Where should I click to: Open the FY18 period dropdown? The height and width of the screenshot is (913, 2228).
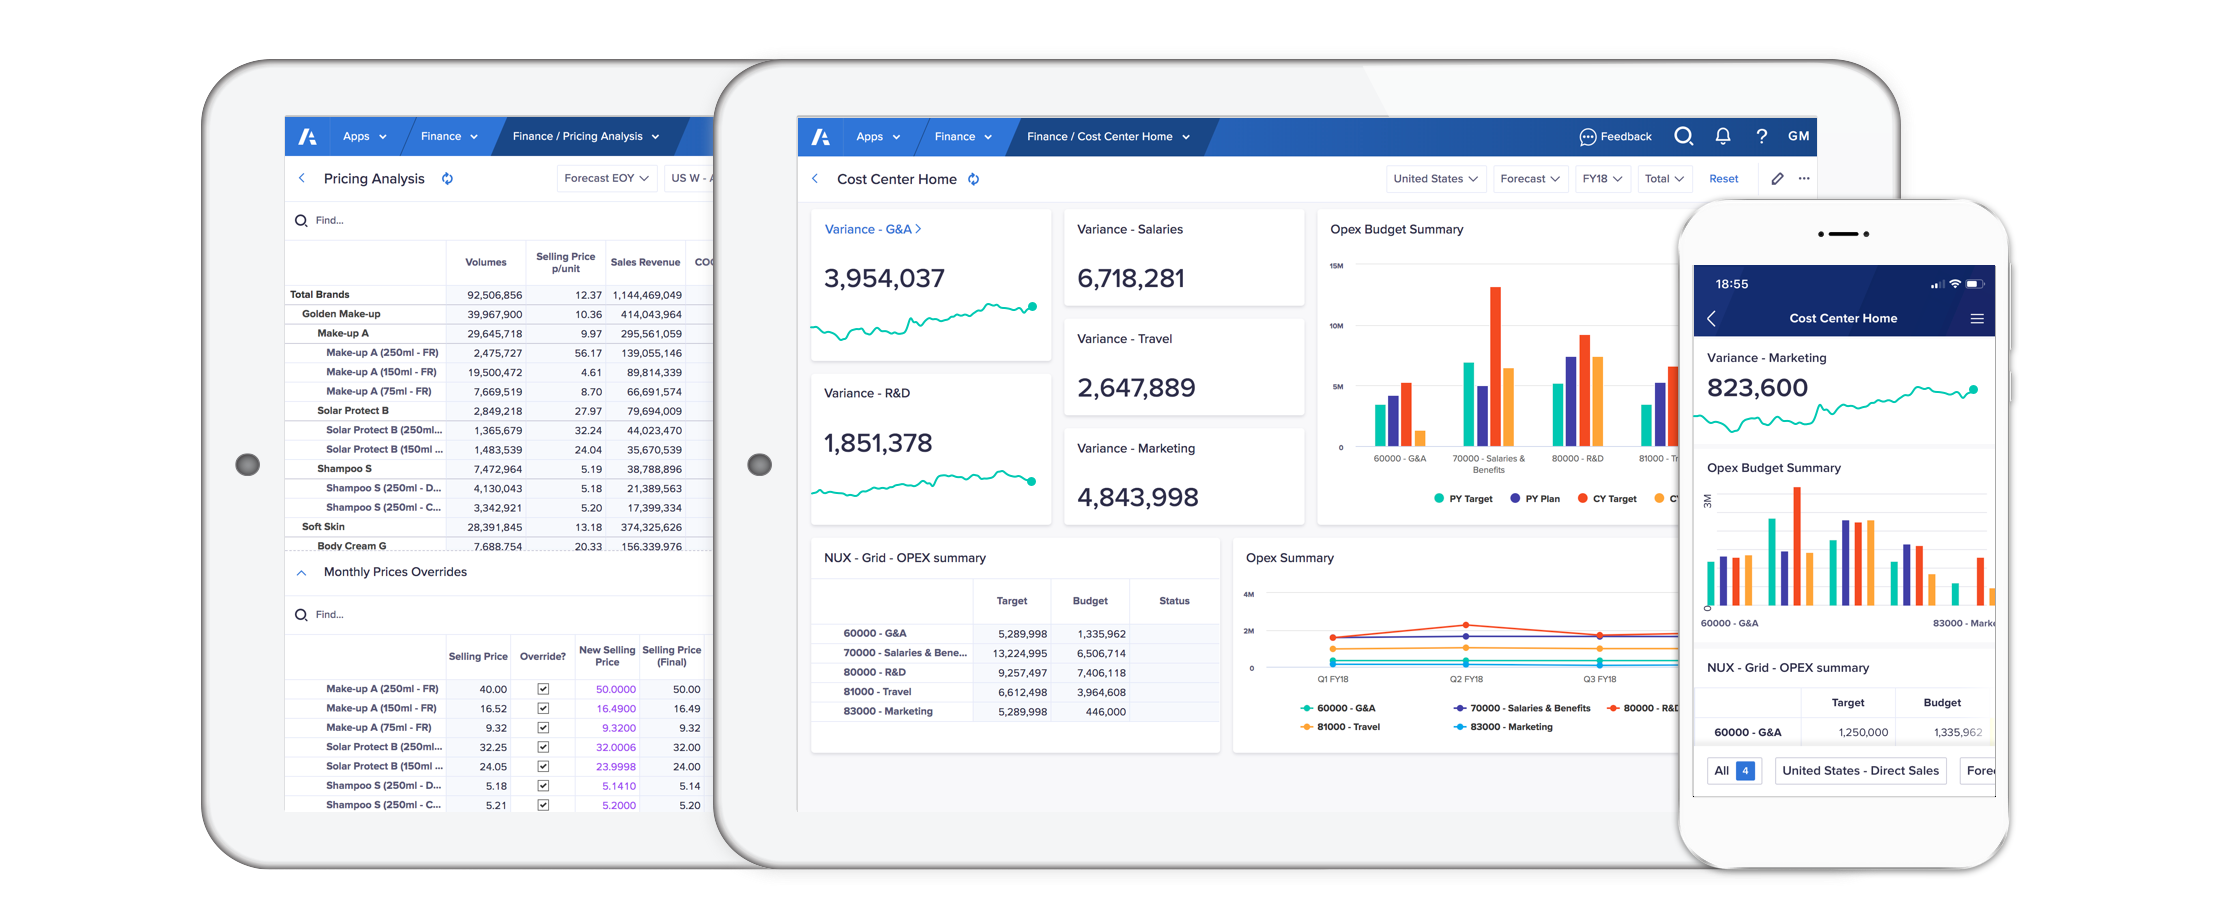click(1602, 179)
